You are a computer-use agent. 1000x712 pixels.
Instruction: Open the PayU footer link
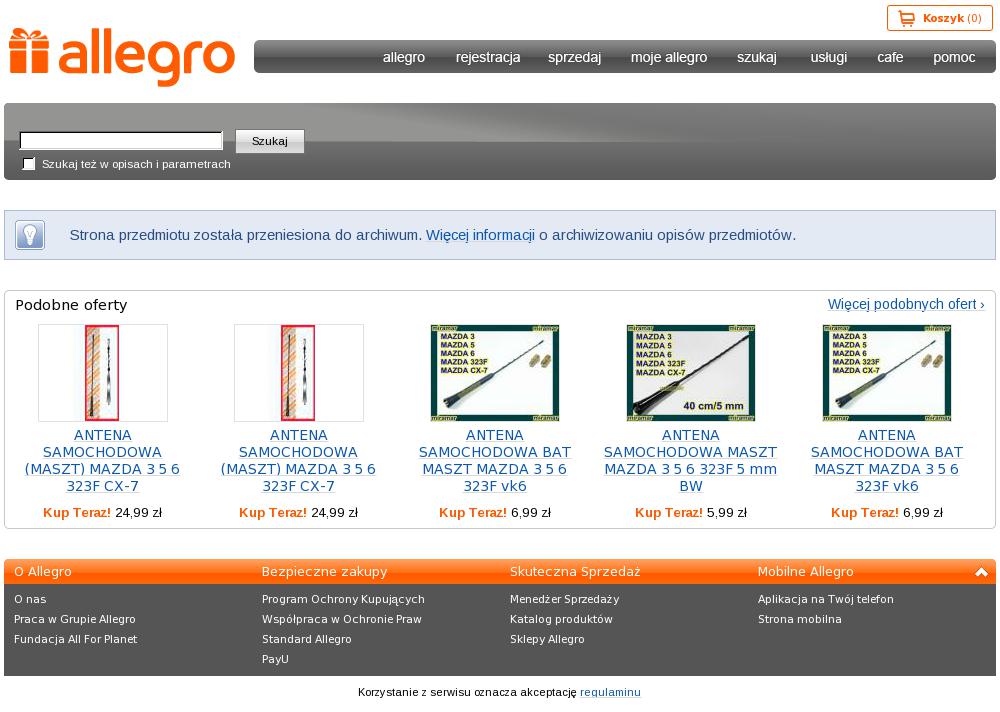point(276,659)
